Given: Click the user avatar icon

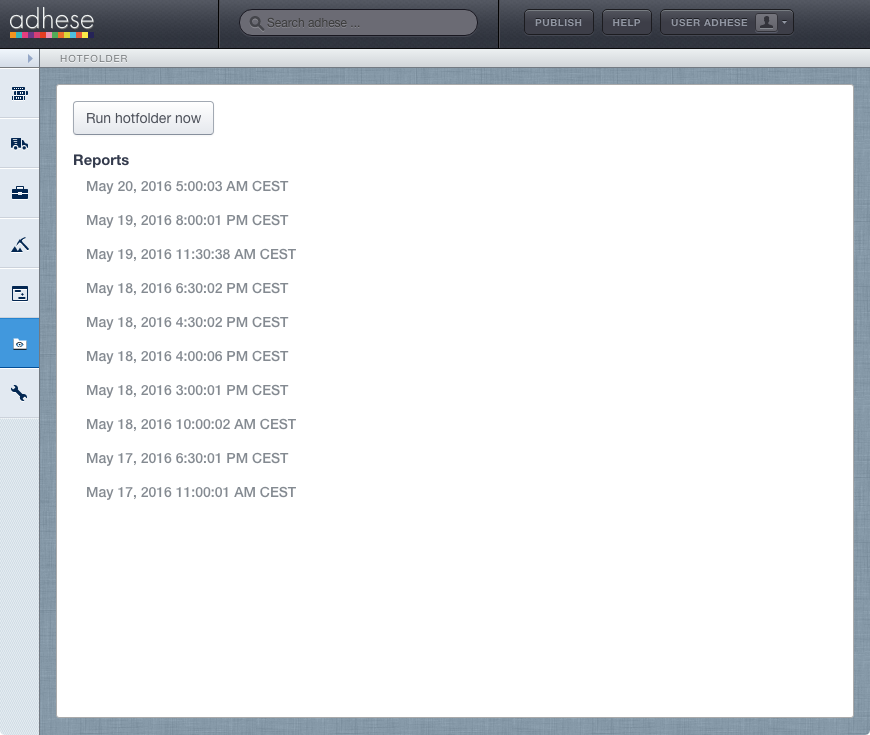Looking at the screenshot, I should [x=766, y=23].
